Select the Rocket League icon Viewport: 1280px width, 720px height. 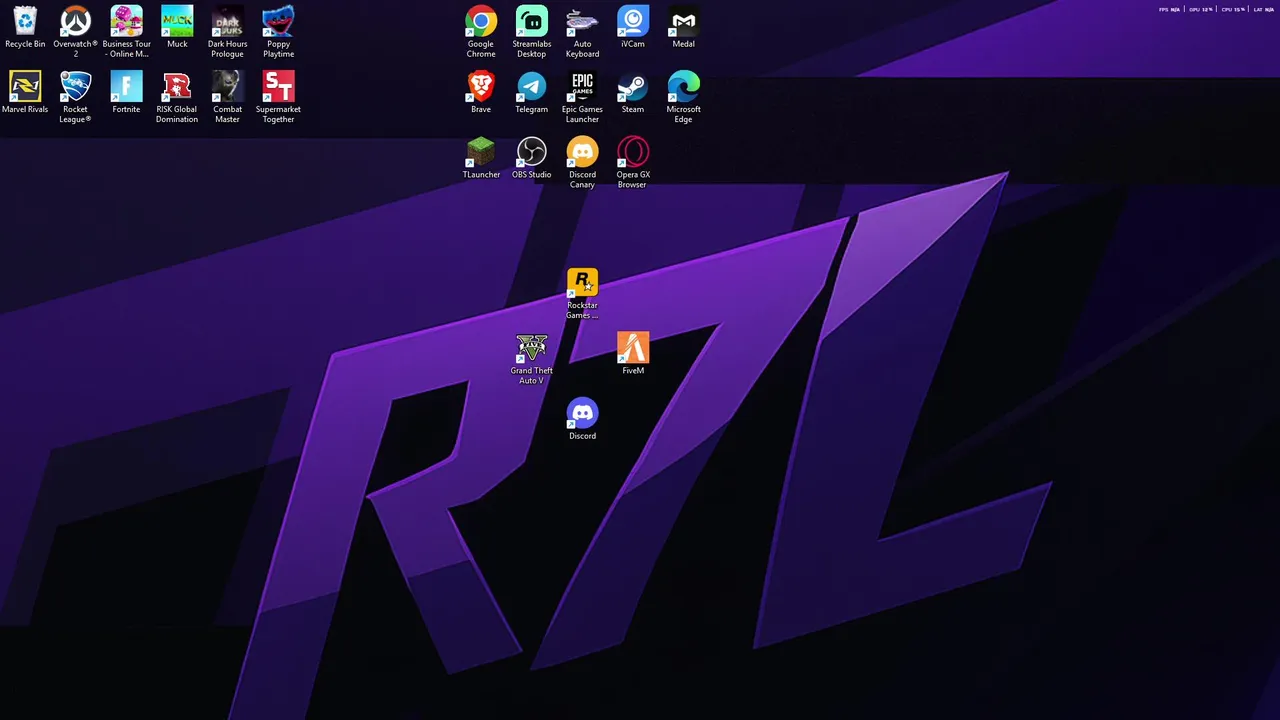pyautogui.click(x=76, y=97)
